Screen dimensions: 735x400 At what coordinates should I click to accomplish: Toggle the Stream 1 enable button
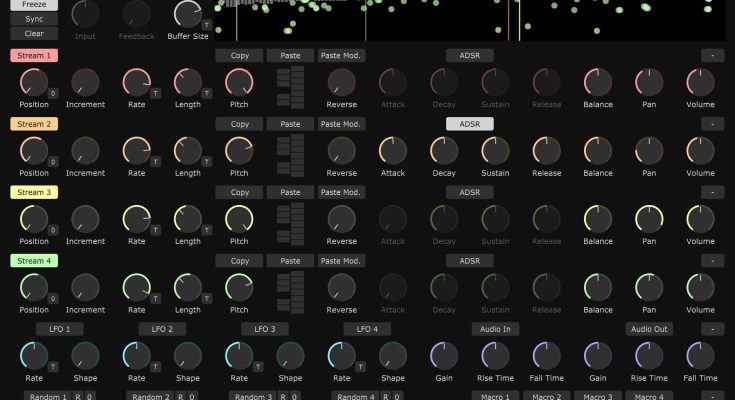coord(34,56)
